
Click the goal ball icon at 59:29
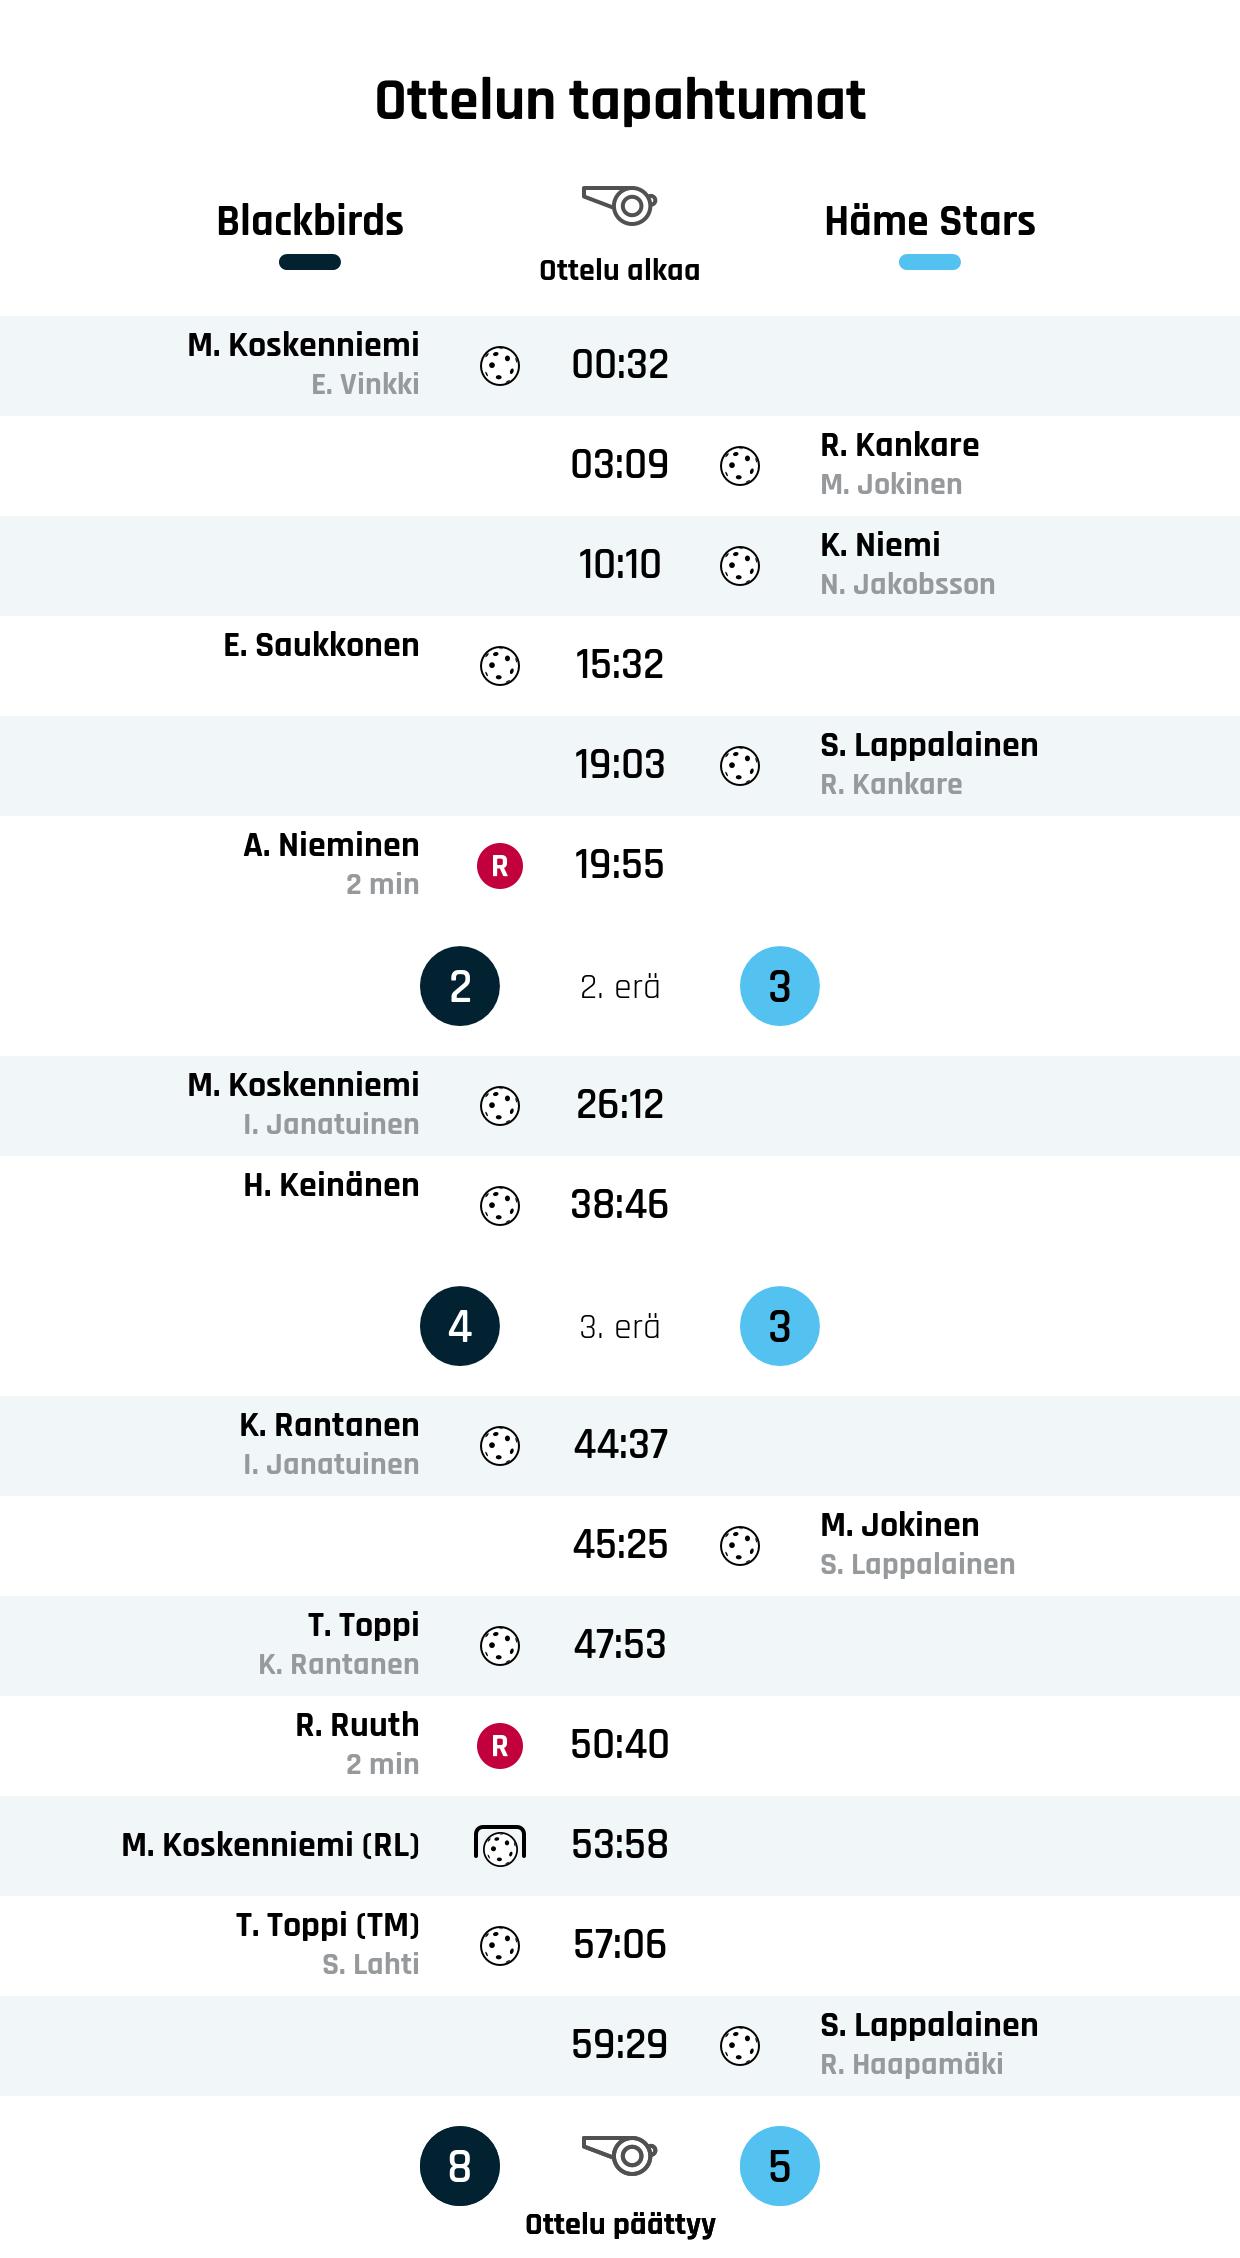[x=740, y=2046]
